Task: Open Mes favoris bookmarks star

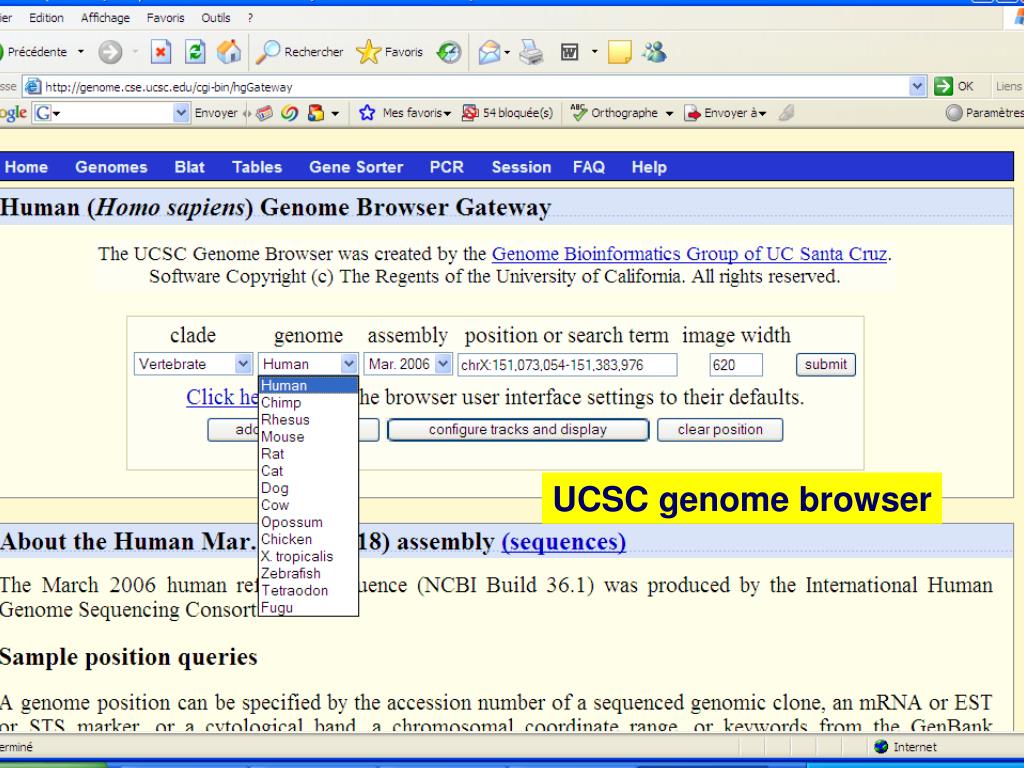Action: tap(405, 113)
